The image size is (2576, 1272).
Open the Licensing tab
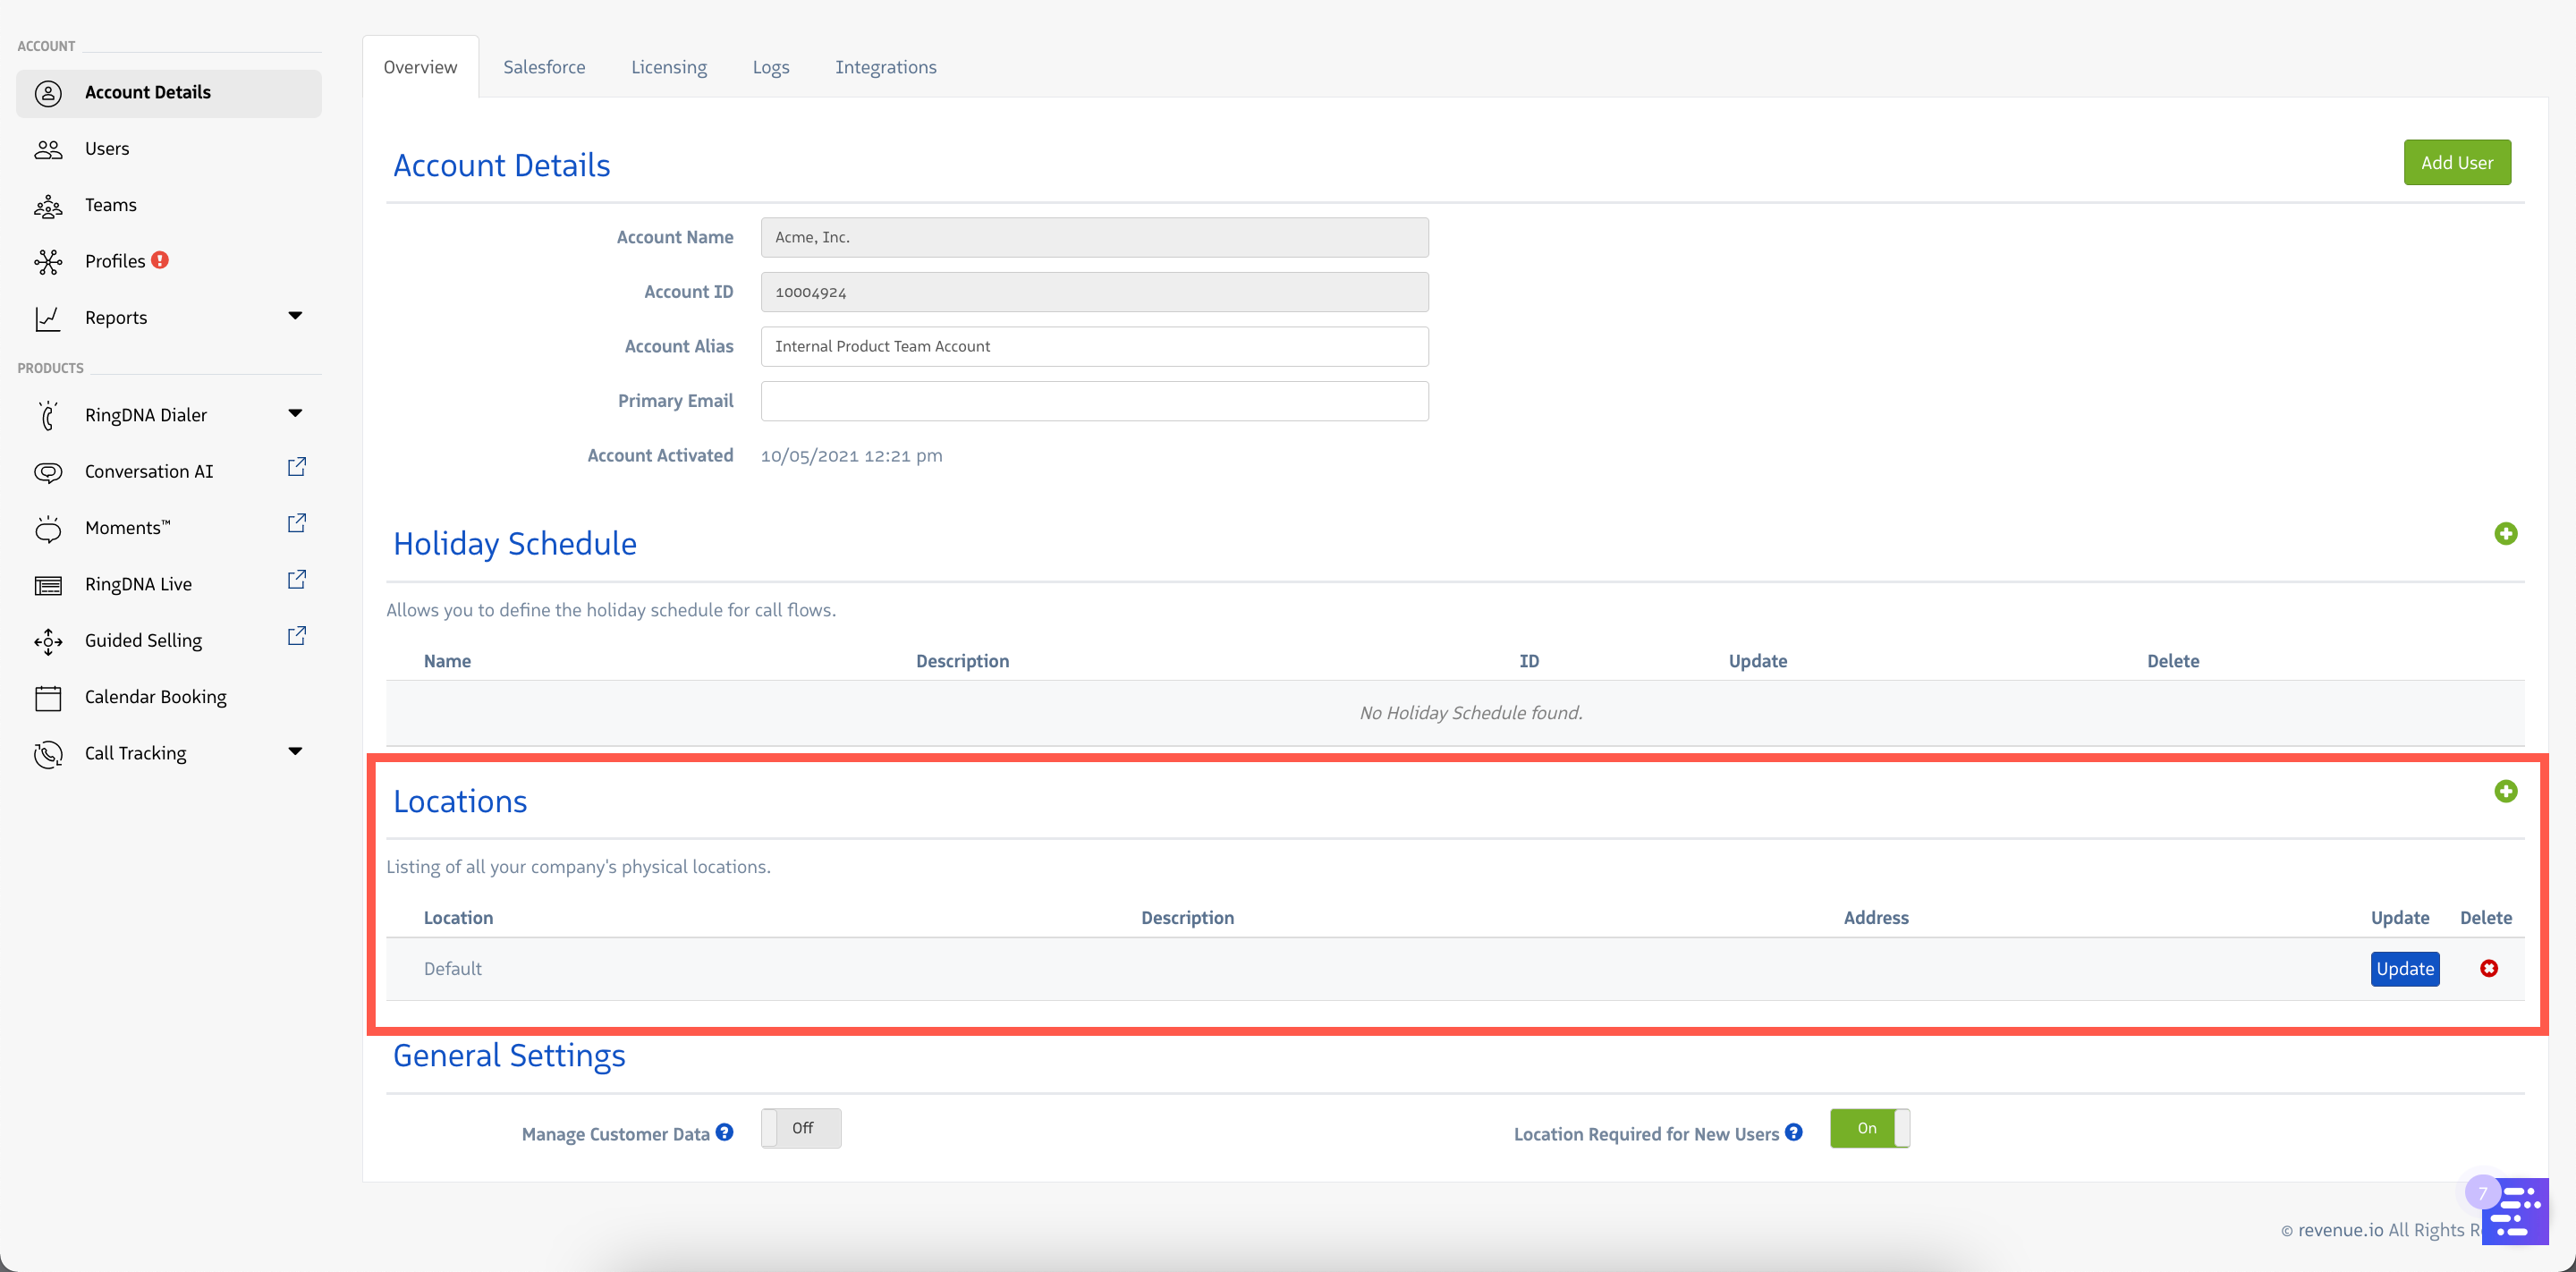668,67
